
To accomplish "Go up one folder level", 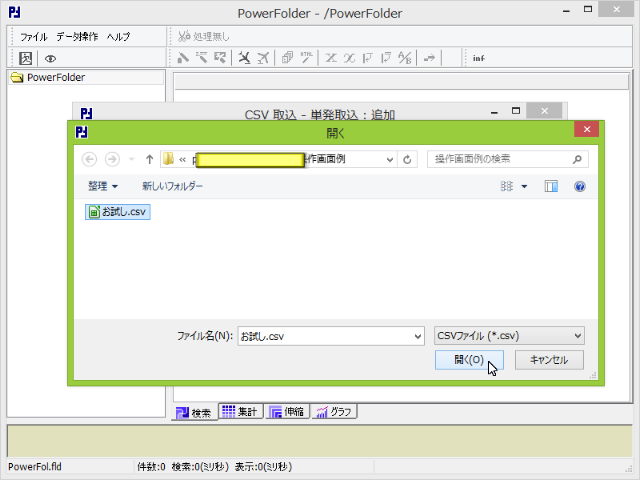I will (149, 159).
